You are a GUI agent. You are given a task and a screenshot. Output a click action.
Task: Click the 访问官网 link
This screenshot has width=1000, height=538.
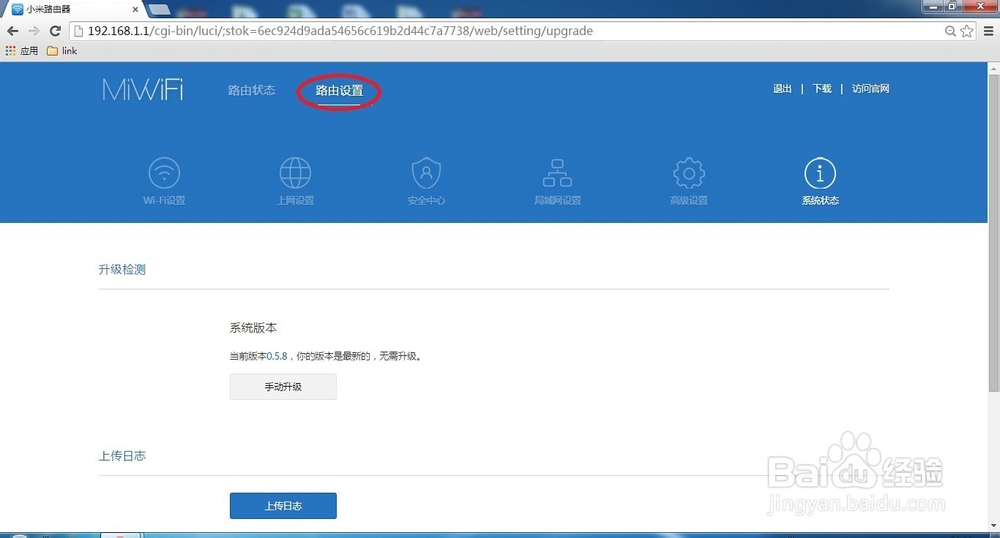tap(871, 89)
